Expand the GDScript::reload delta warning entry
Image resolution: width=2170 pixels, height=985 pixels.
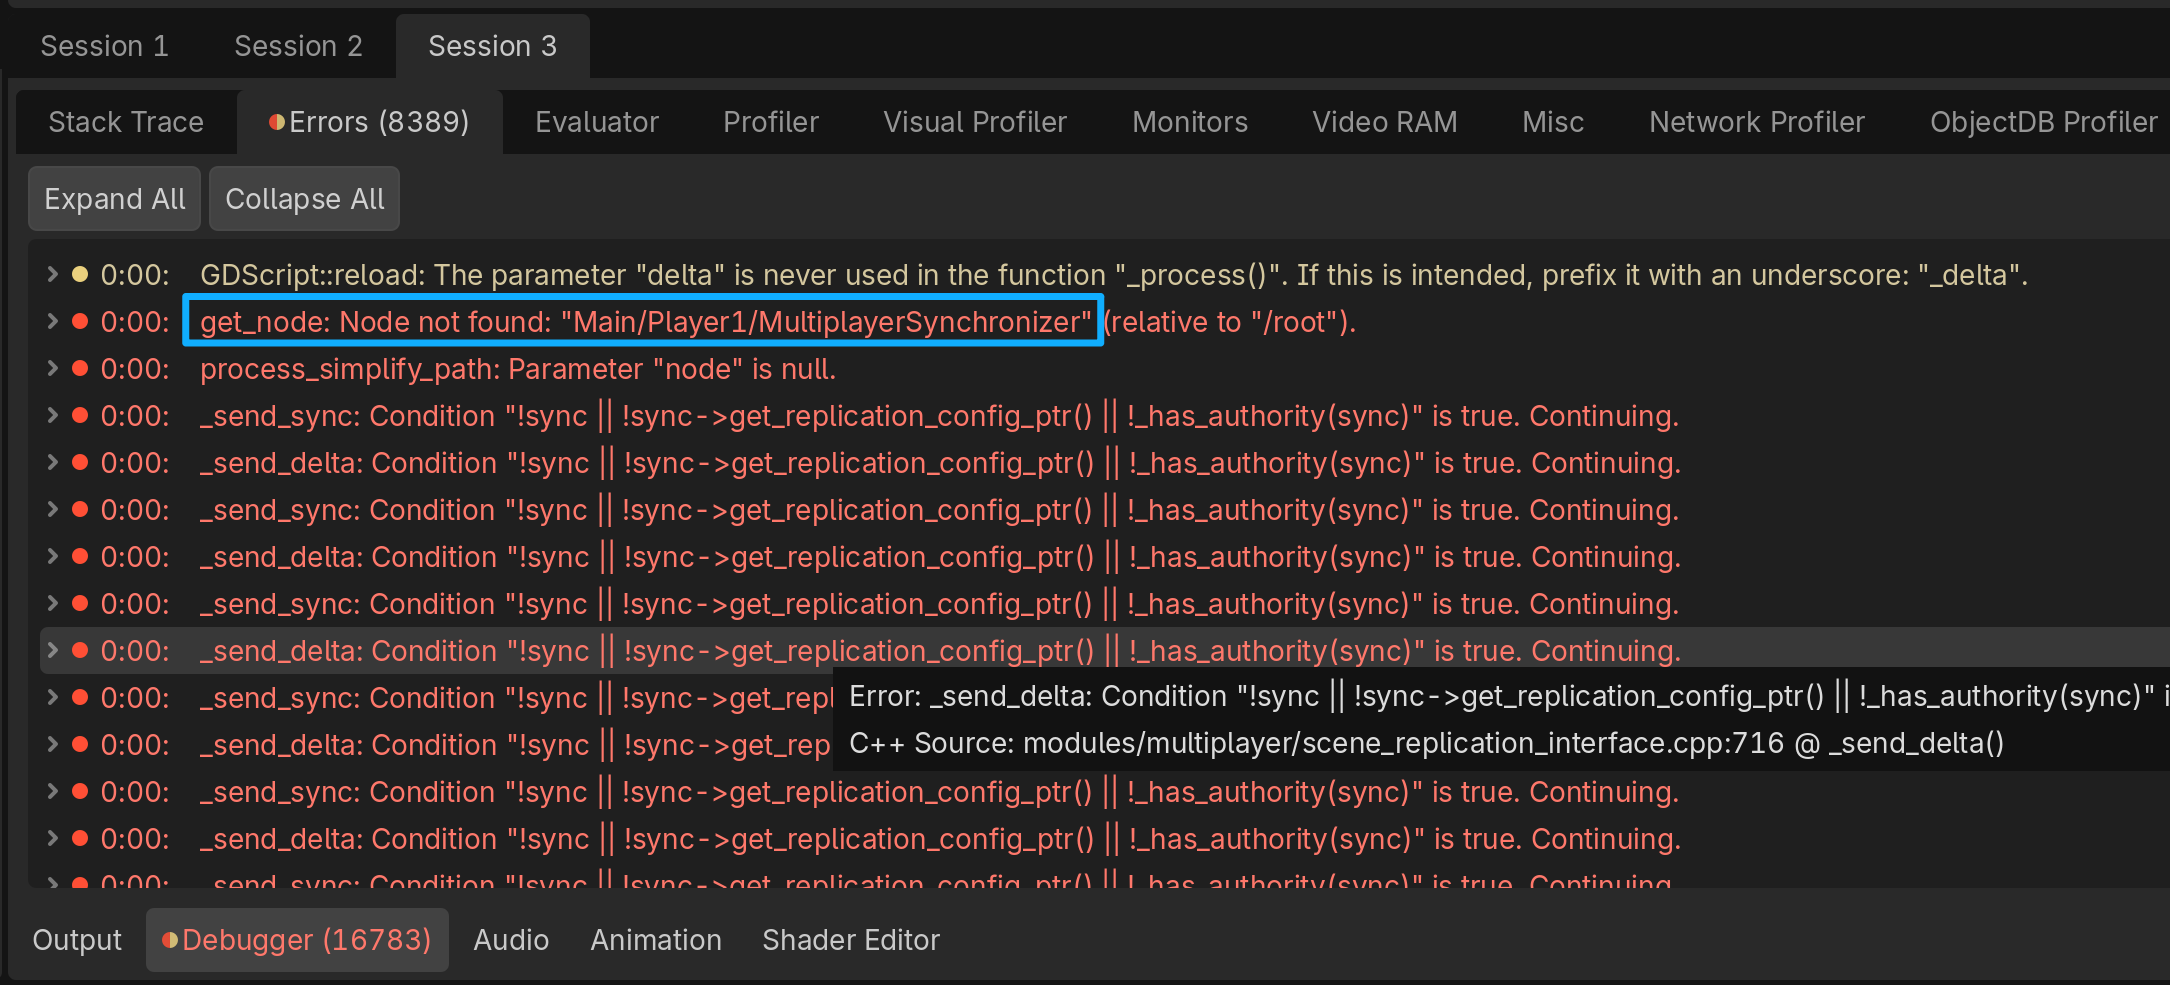[x=52, y=274]
